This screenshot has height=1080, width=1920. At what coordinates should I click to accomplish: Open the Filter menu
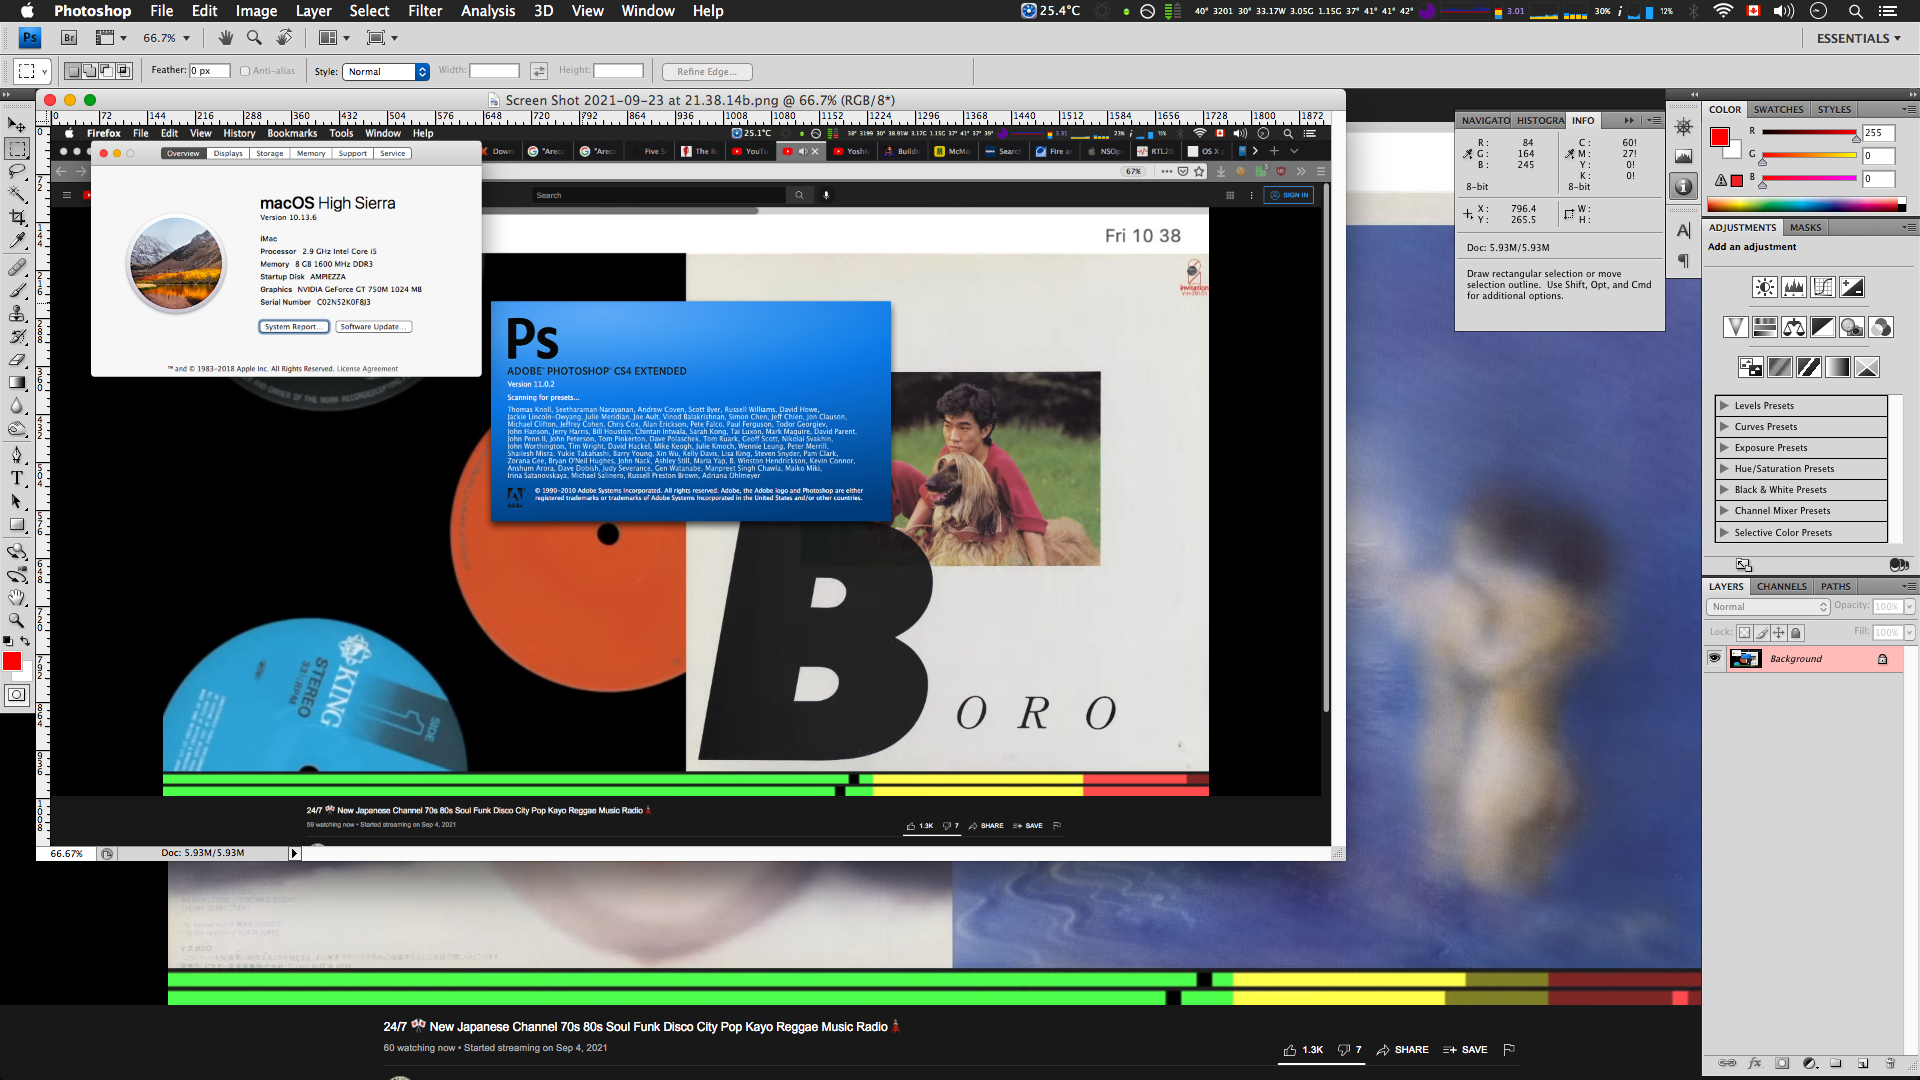[x=425, y=11]
